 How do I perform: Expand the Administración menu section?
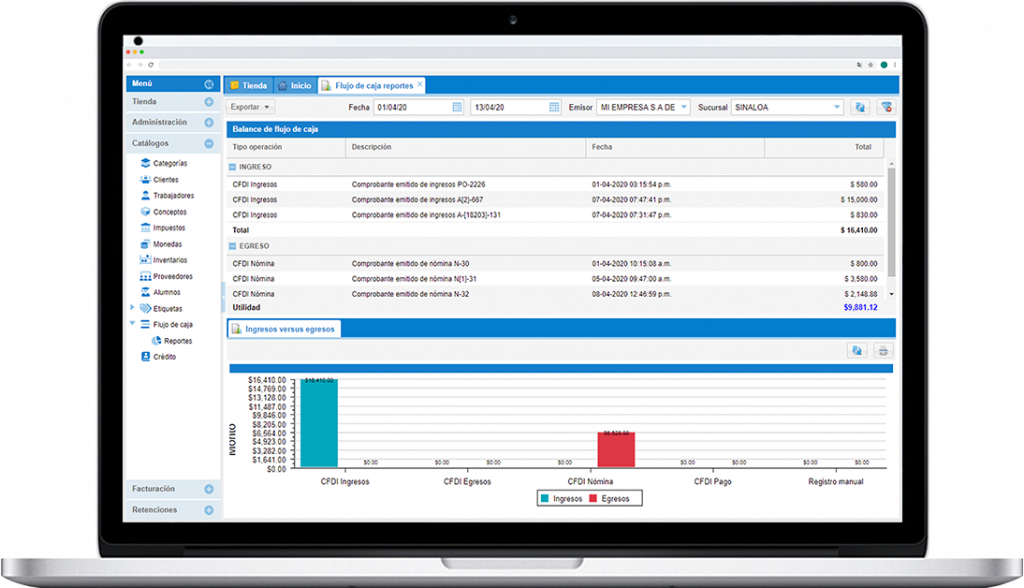(x=209, y=122)
